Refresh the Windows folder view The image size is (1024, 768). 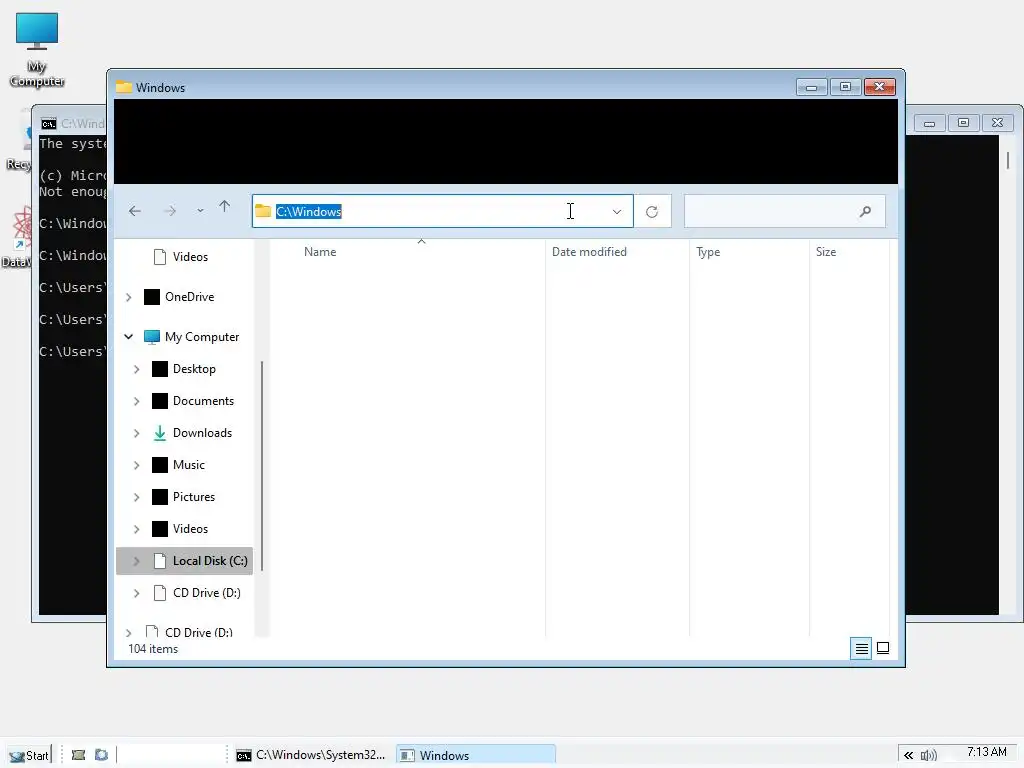[x=652, y=212]
